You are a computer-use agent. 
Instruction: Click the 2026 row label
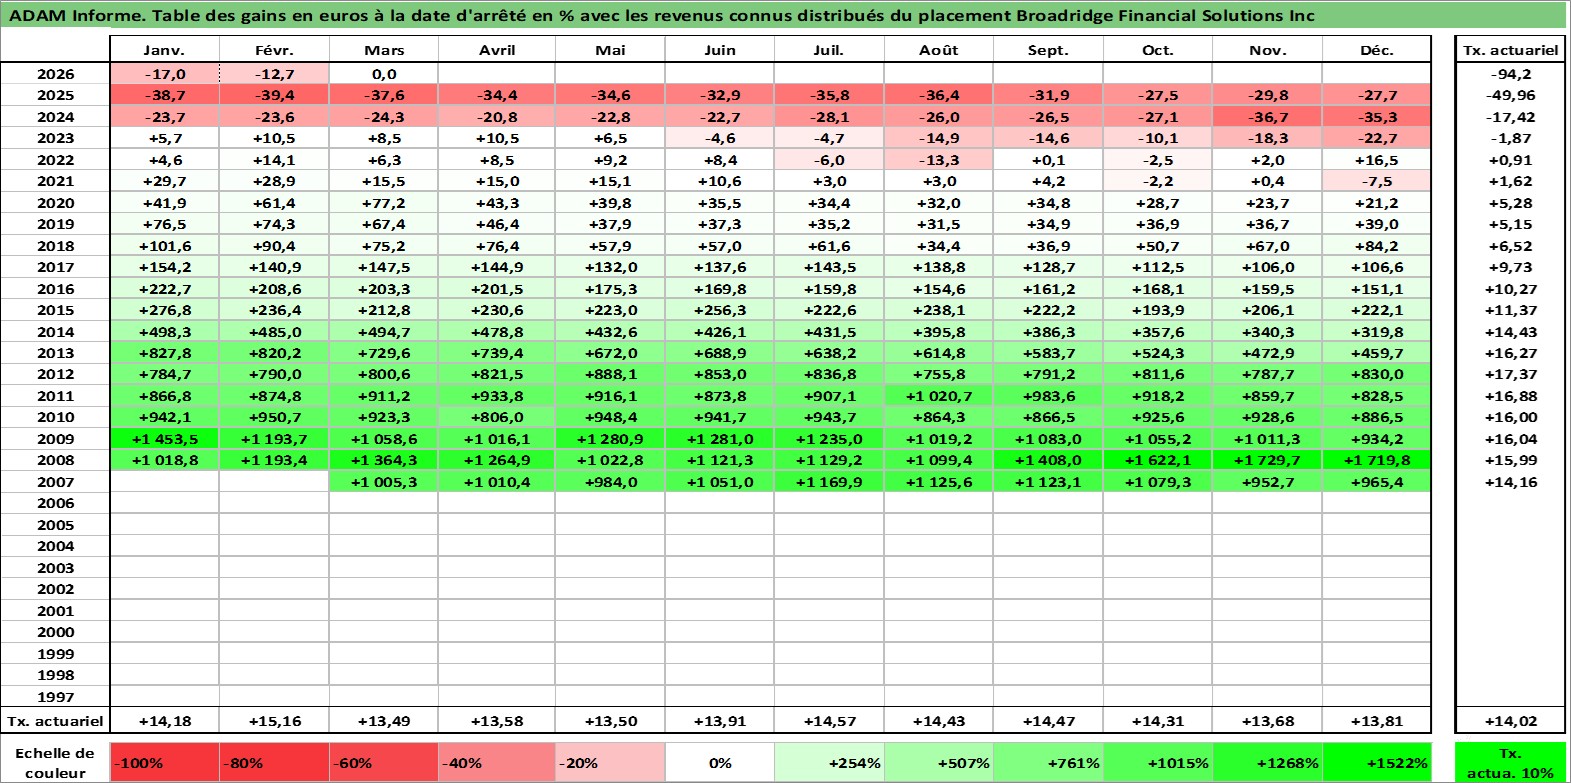point(55,74)
